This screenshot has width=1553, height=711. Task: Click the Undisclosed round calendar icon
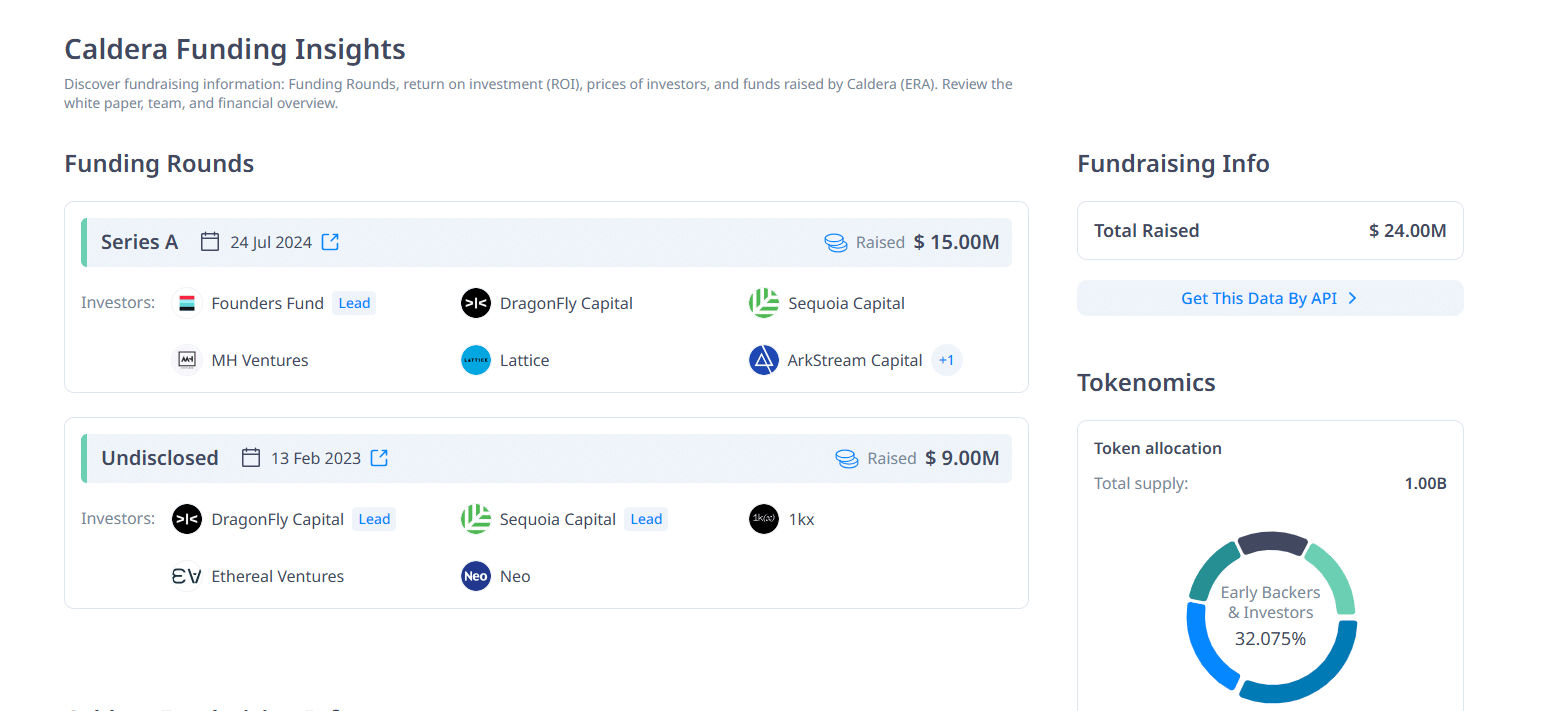tap(251, 458)
